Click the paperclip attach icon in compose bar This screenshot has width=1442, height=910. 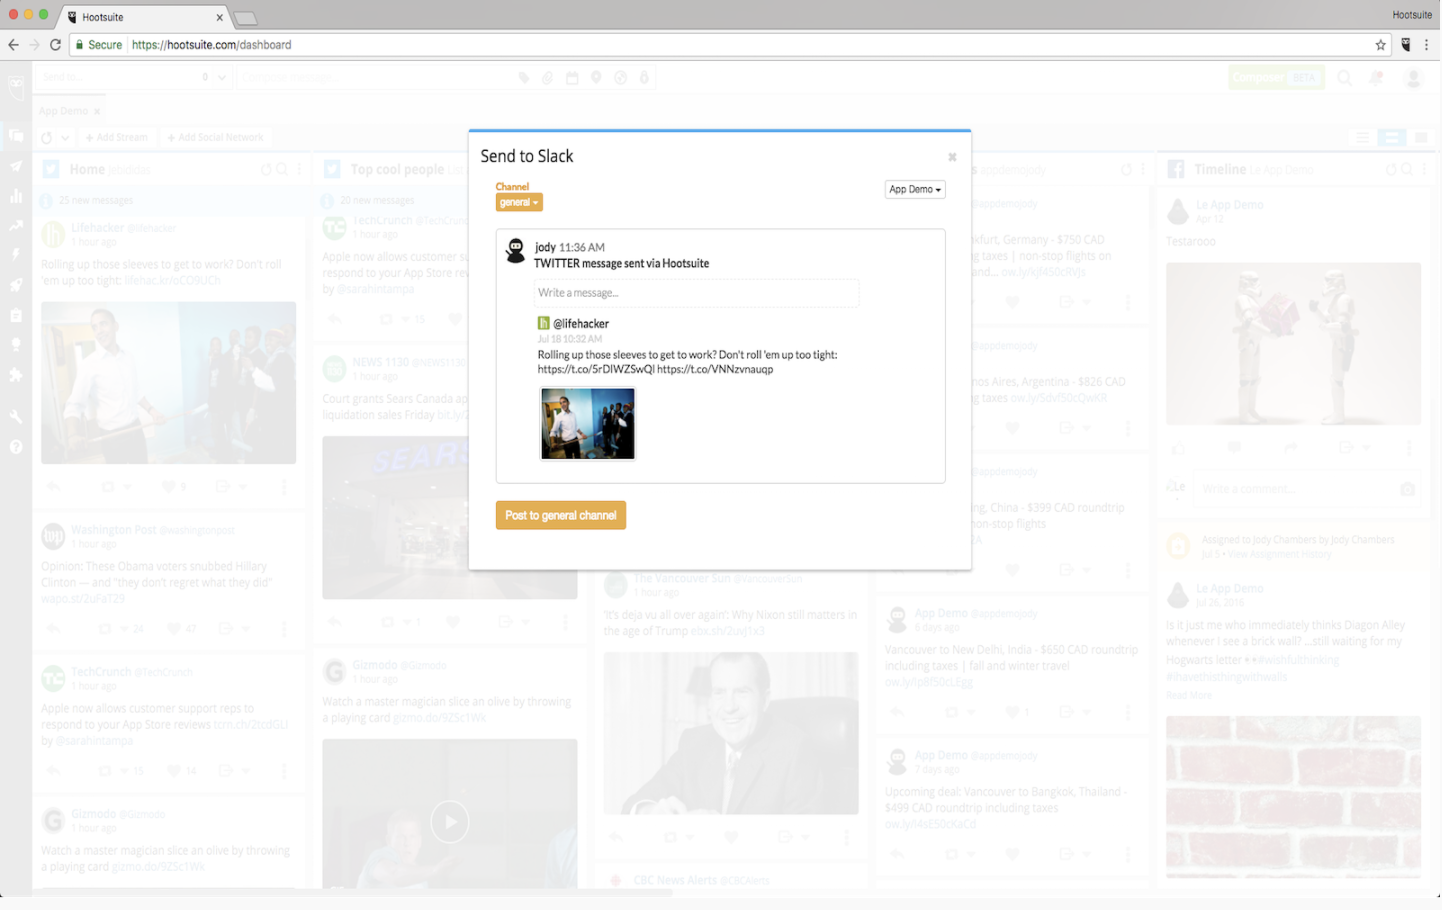[x=547, y=78]
